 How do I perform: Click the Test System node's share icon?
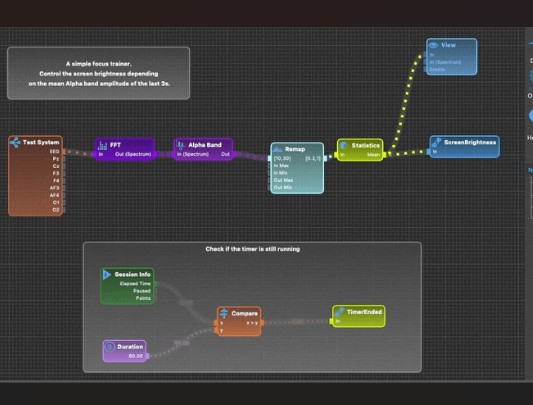15,142
